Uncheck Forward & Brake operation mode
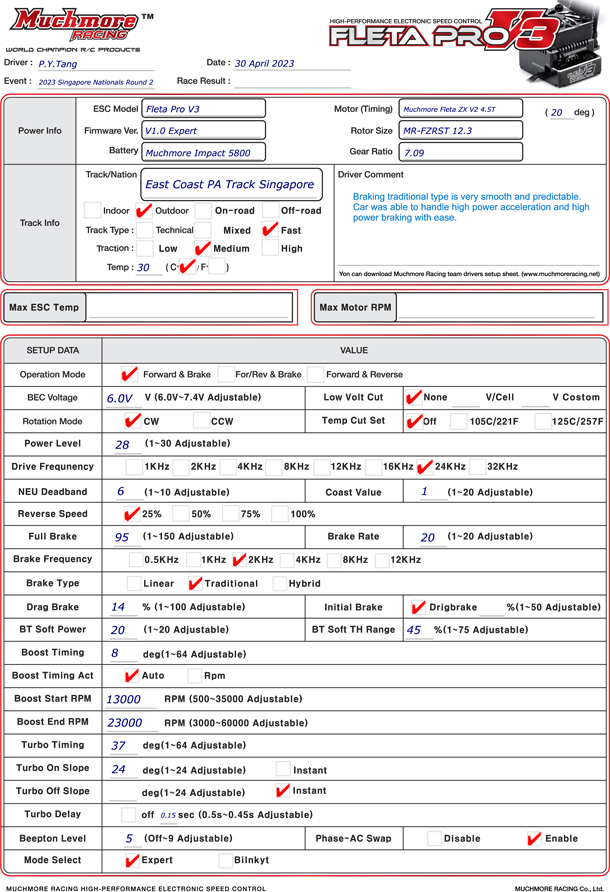Screen dimensions: 610x892 (x=129, y=374)
